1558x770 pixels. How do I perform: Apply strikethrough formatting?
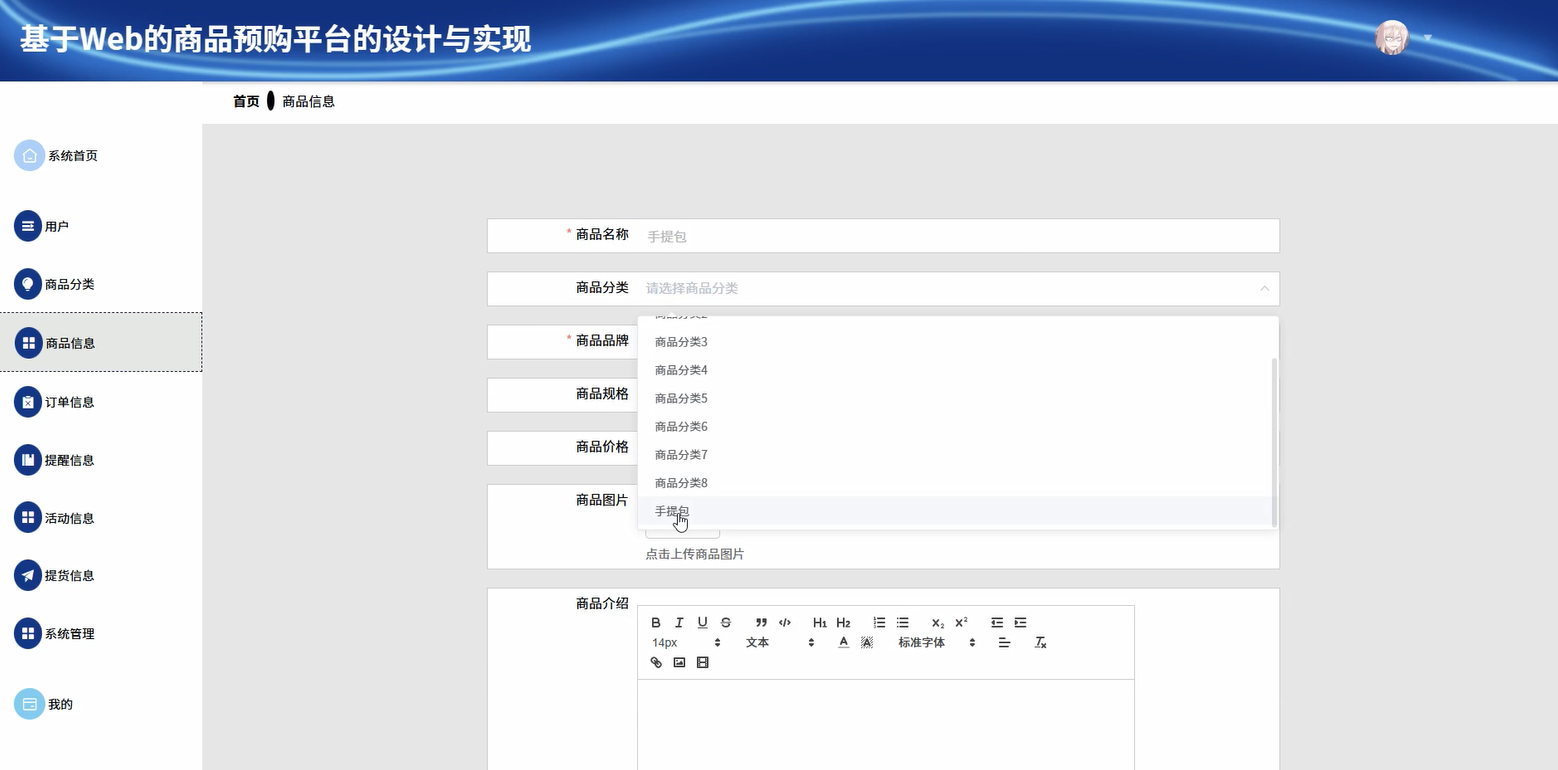click(725, 622)
